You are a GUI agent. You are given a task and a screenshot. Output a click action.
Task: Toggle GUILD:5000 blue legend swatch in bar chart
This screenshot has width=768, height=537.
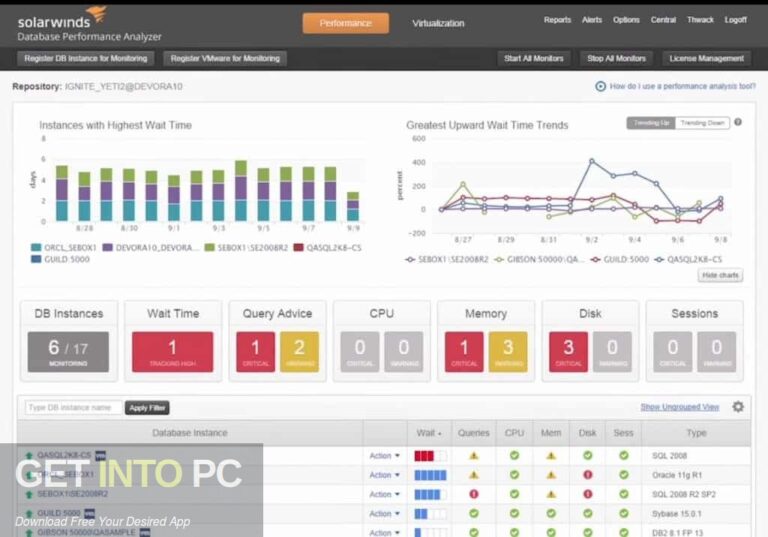[x=36, y=259]
